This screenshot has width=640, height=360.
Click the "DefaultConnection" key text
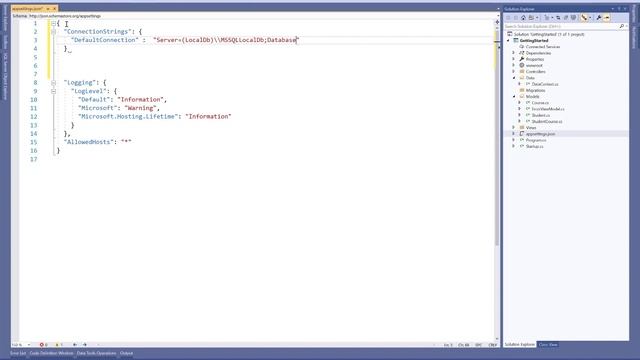pos(105,40)
